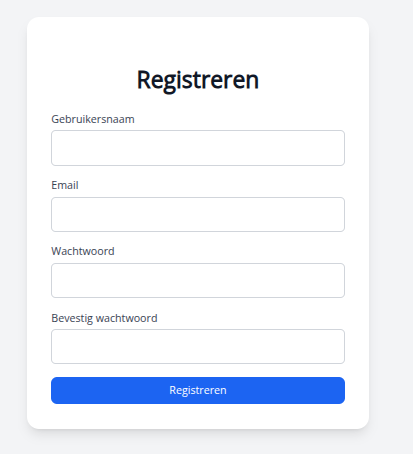Screen dimensions: 413x454
Task: Click the Email label above its field
Action: click(x=65, y=185)
